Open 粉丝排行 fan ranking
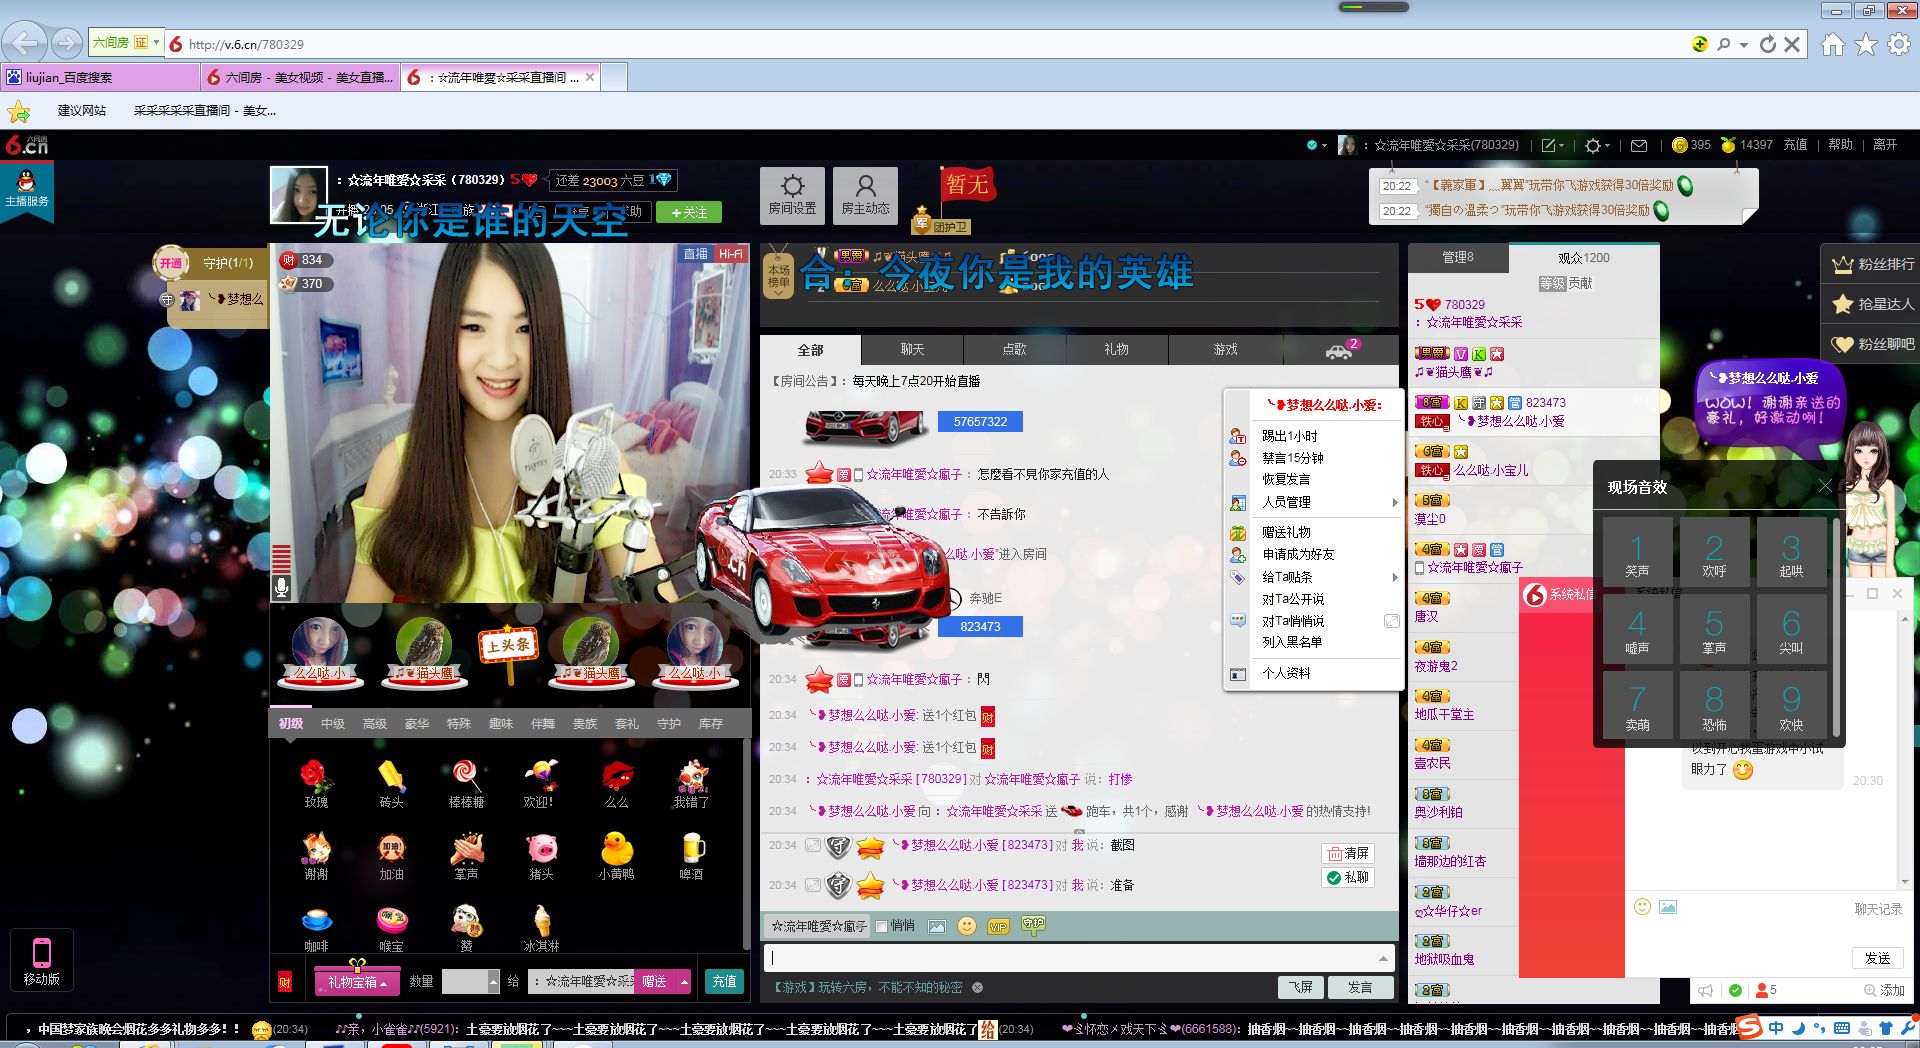1920x1048 pixels. click(1873, 264)
